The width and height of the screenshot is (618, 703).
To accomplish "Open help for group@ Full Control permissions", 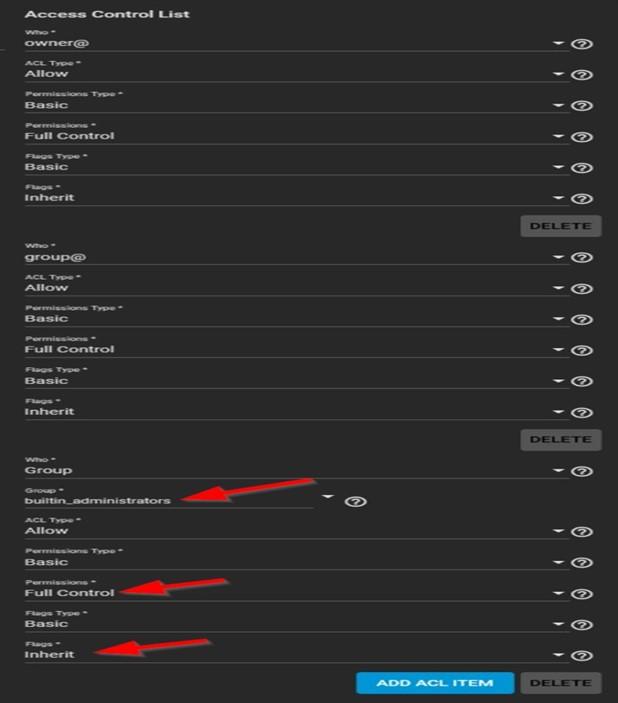I will coord(582,350).
